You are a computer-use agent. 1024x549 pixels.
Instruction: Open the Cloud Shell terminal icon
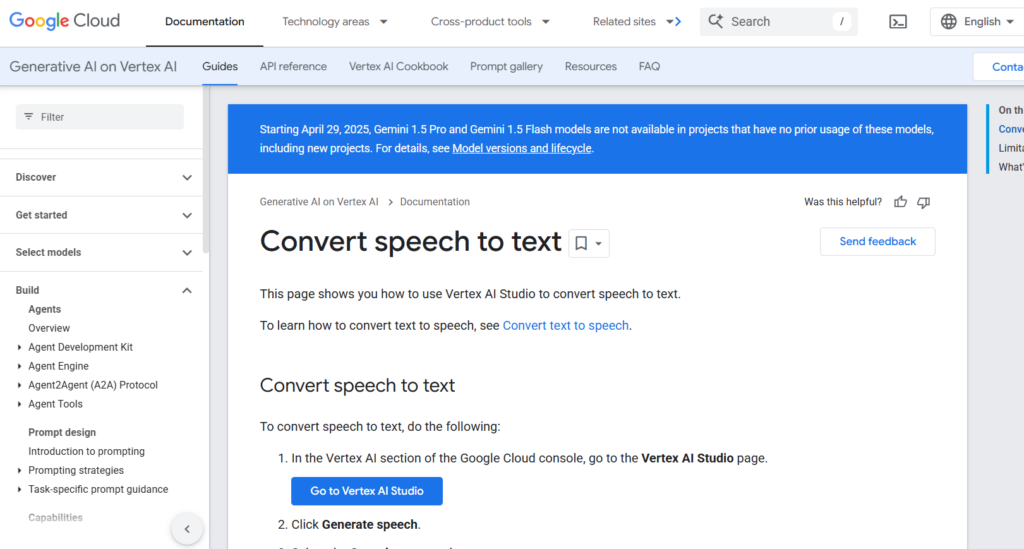coord(898,22)
